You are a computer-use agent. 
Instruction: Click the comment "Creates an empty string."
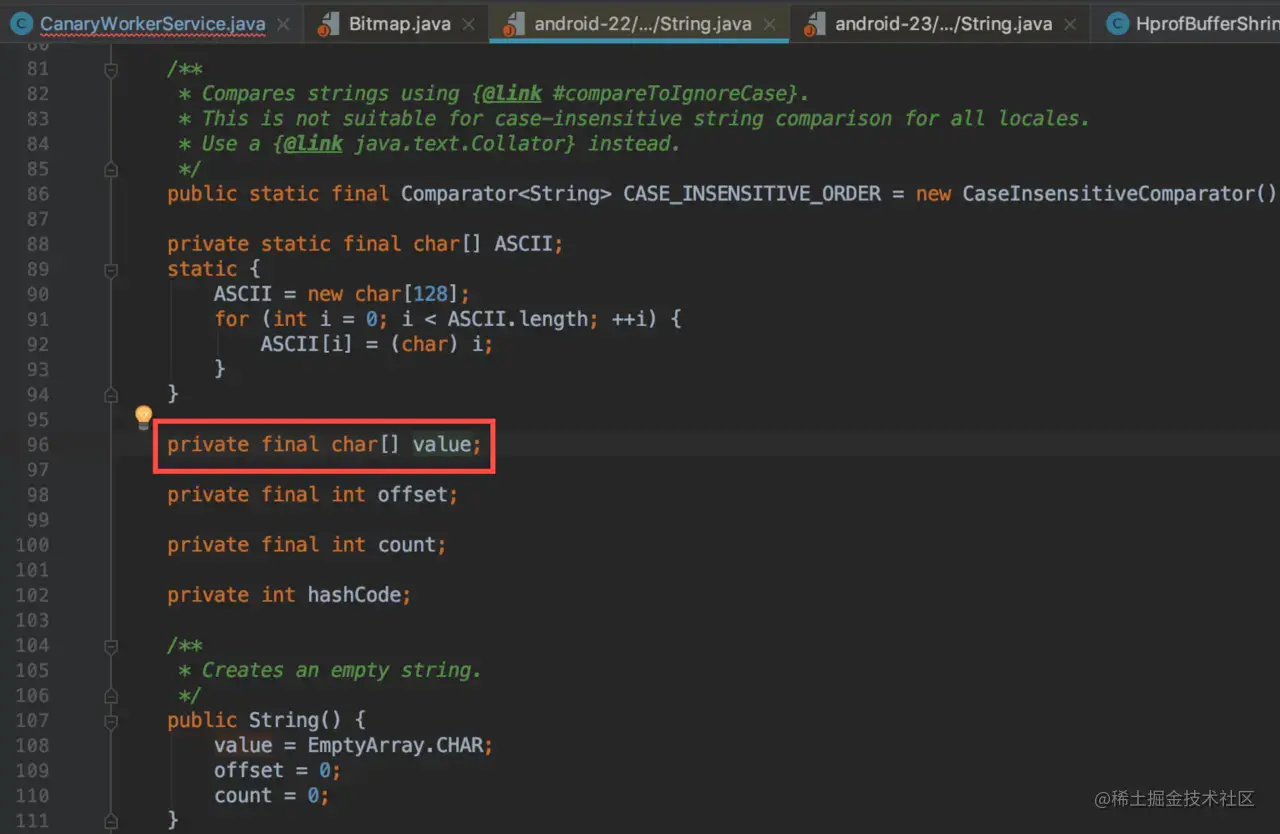[342, 670]
